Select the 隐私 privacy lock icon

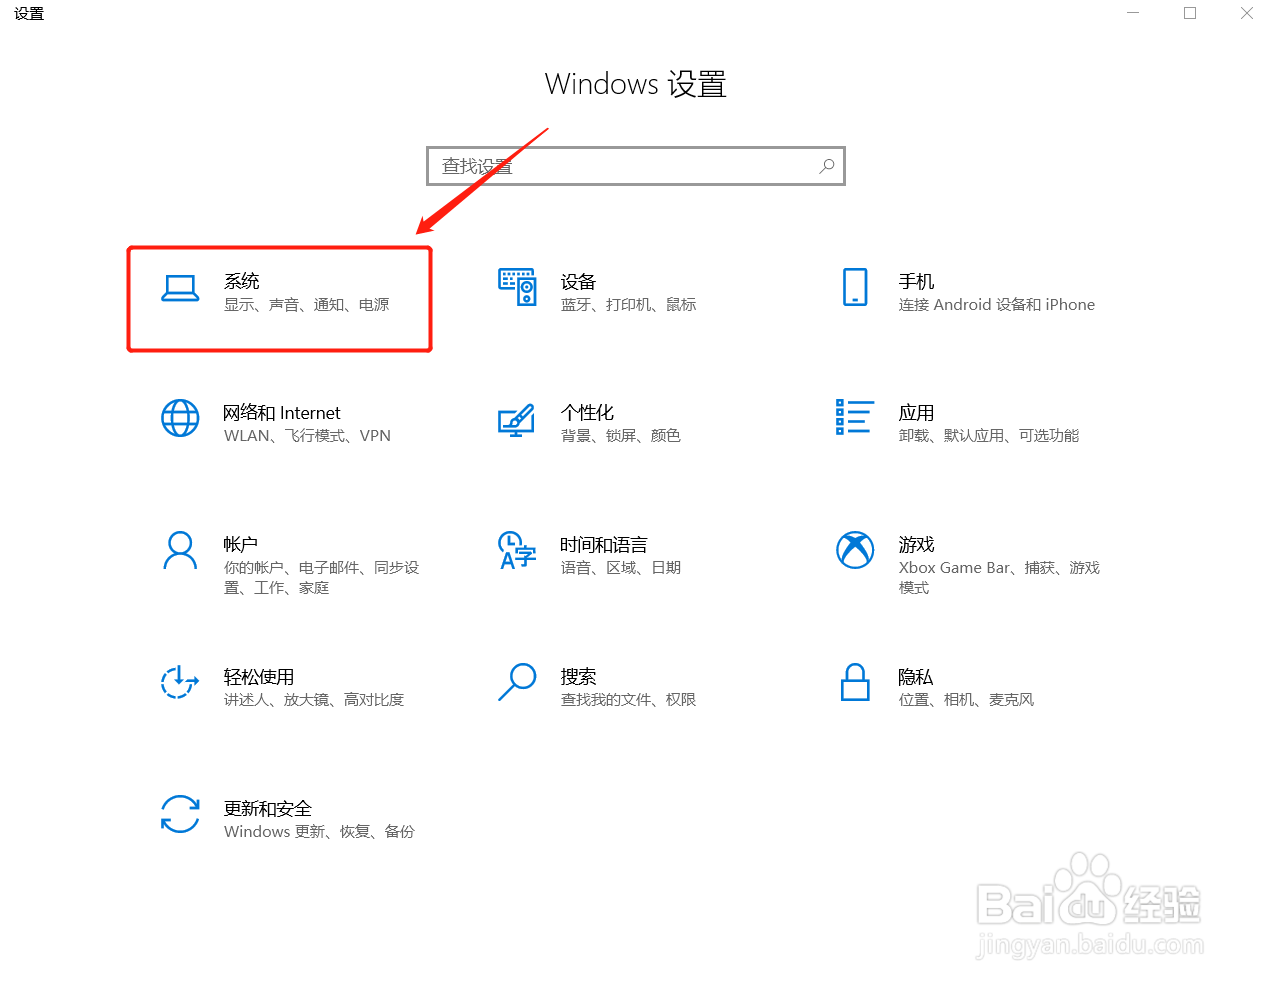click(x=855, y=683)
